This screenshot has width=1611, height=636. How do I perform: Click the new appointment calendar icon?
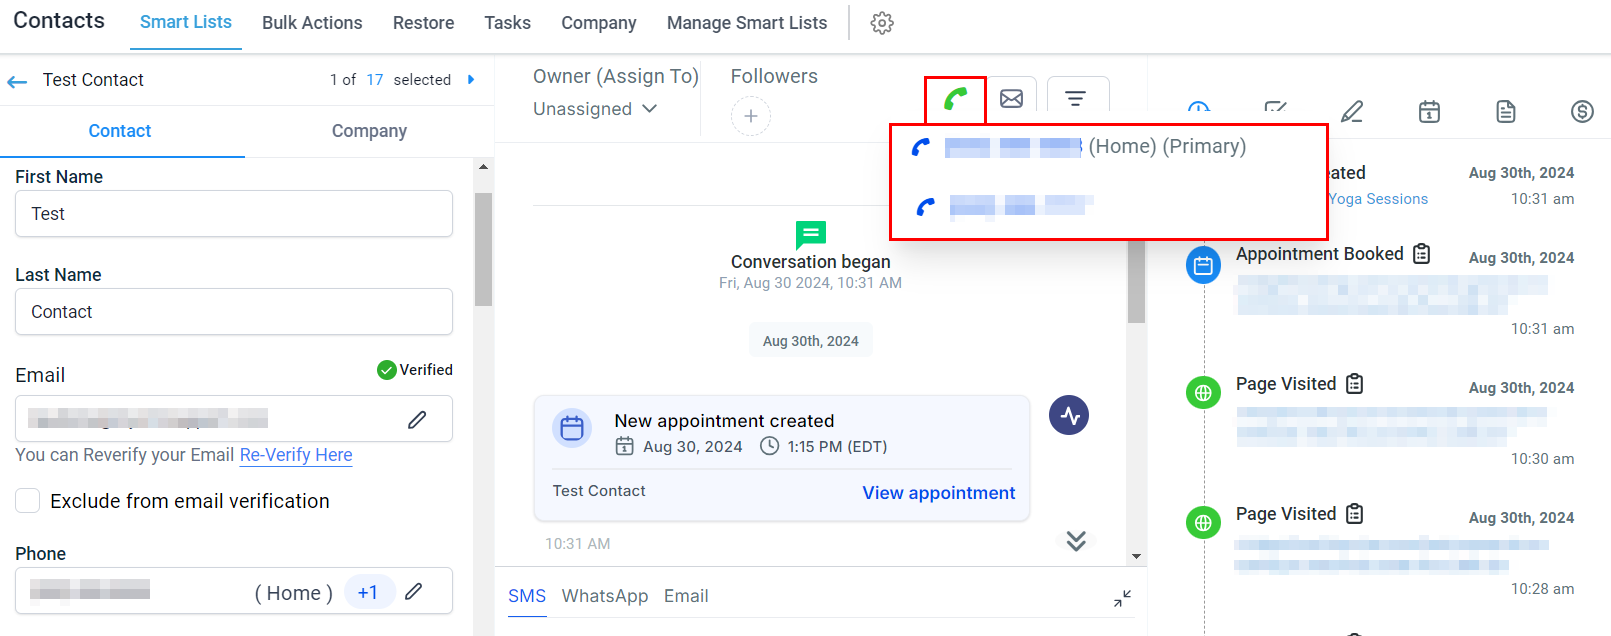pyautogui.click(x=572, y=428)
